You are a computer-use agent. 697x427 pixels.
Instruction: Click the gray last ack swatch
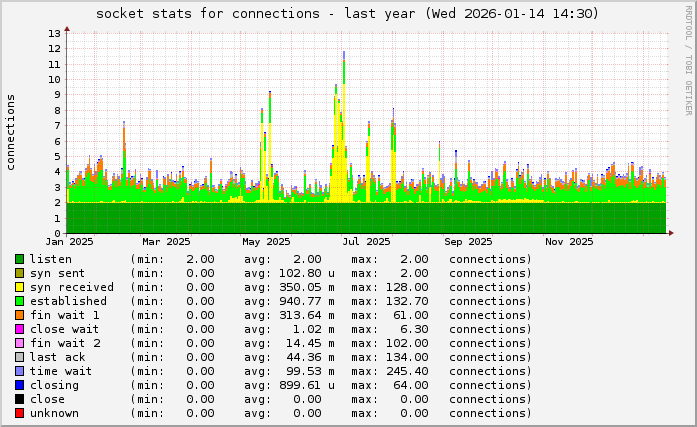(19, 357)
